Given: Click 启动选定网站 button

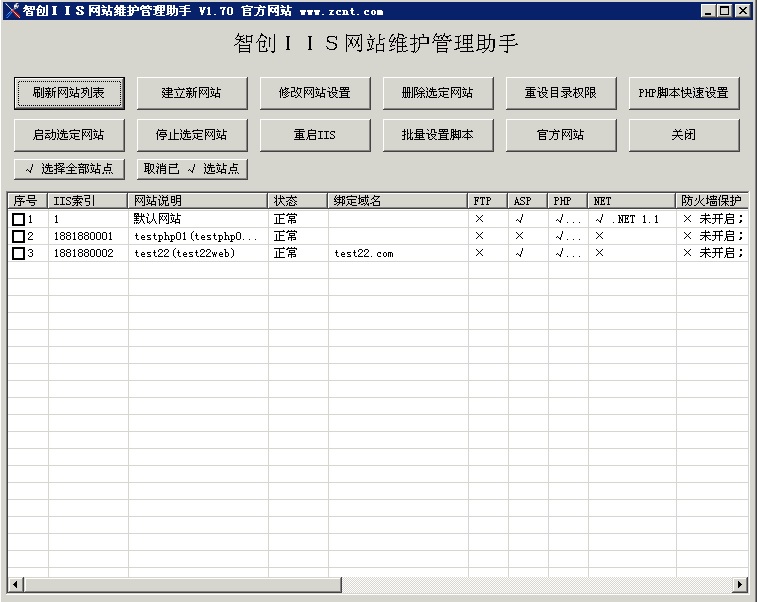Looking at the screenshot, I should click(69, 135).
